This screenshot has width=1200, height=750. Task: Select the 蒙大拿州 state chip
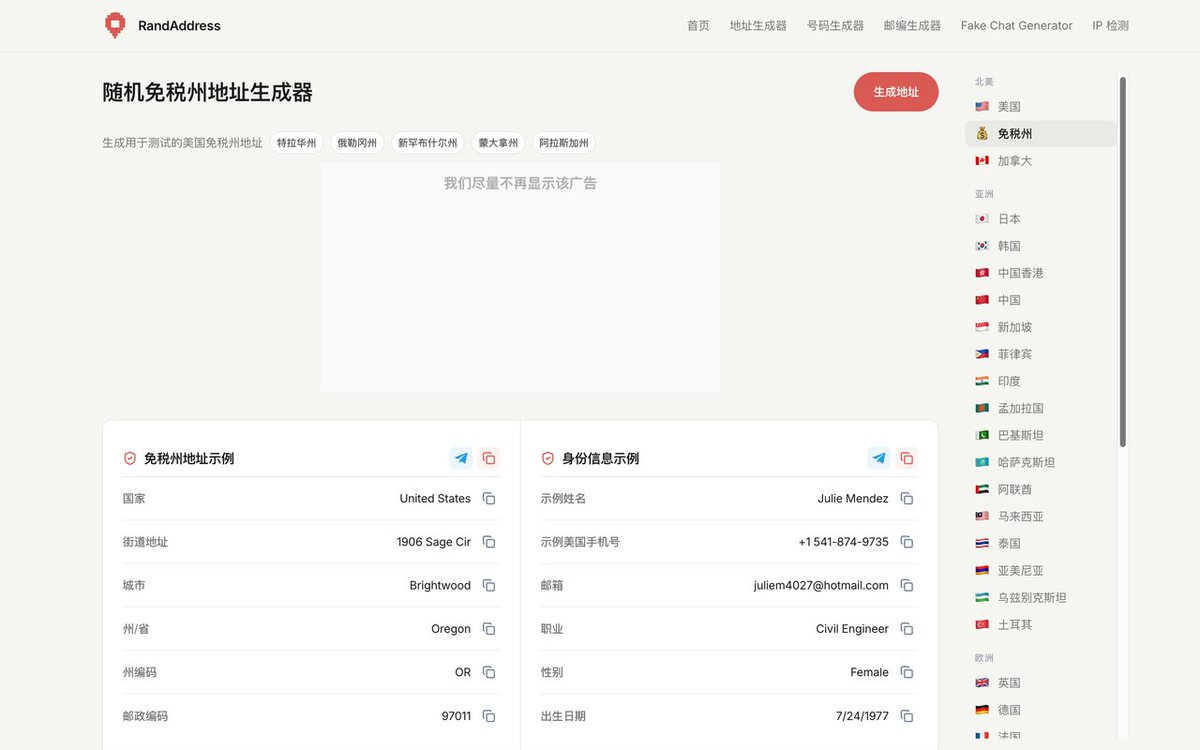tap(498, 143)
